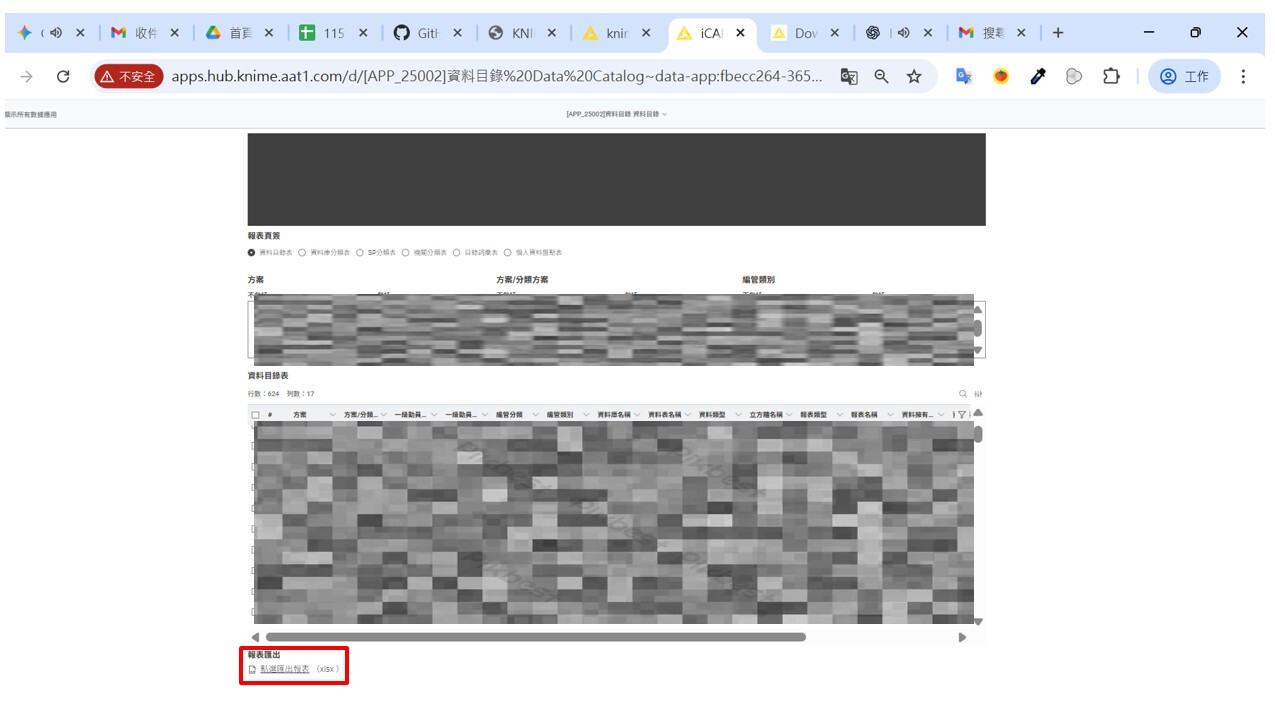1275x714 pixels.
Task: Click the 點選匯出報表 xlsx download link
Action: [x=284, y=669]
